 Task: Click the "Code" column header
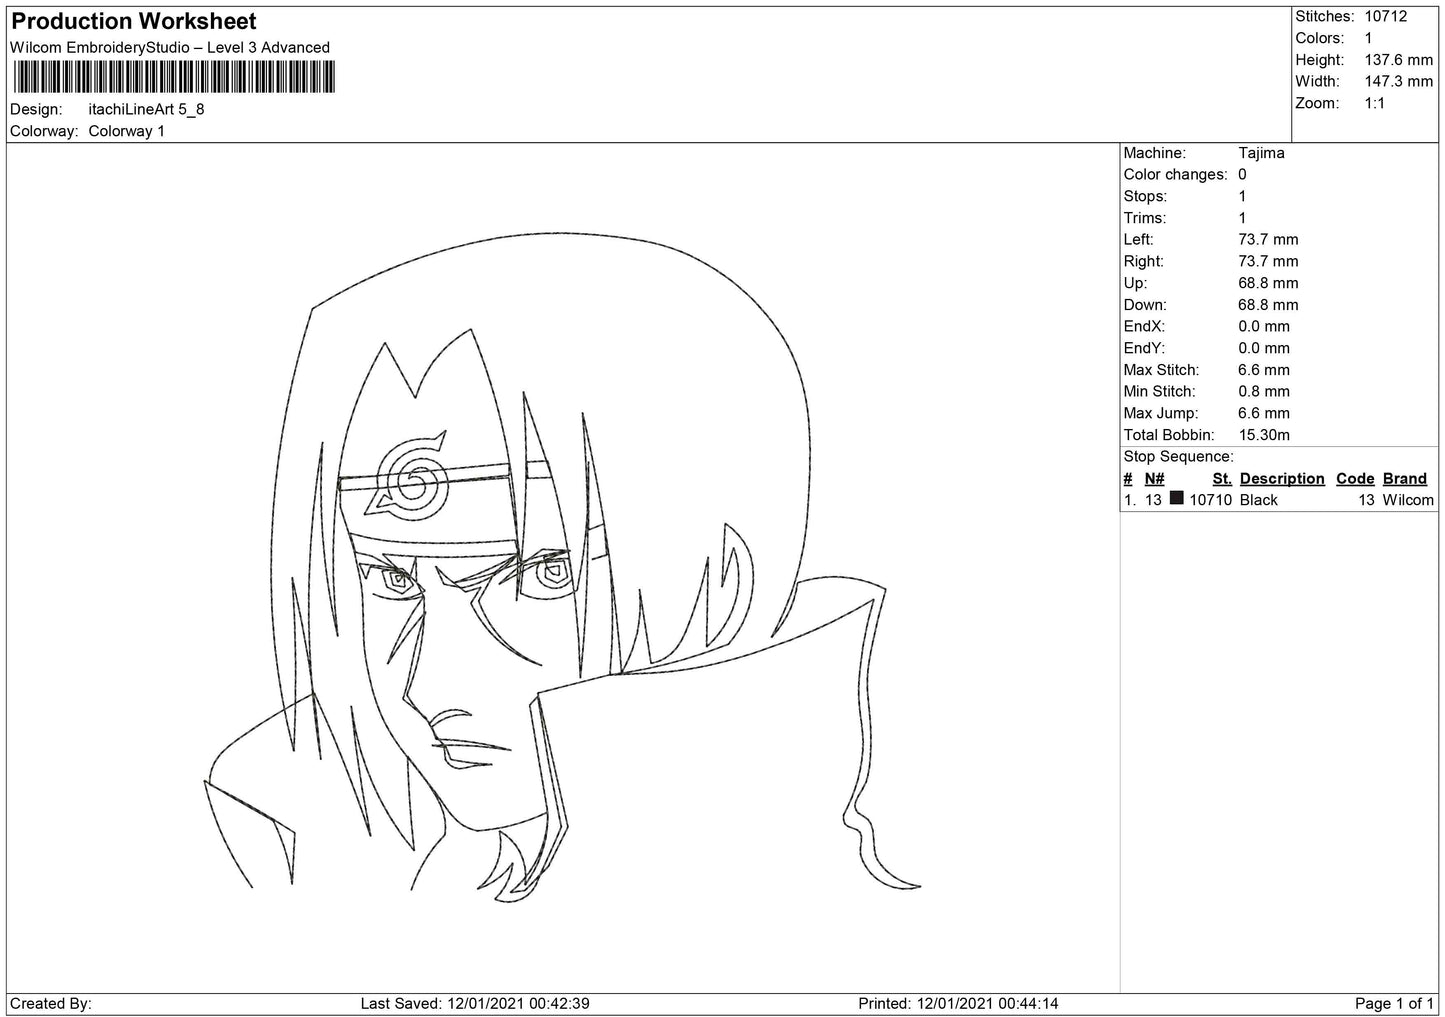point(1356,479)
